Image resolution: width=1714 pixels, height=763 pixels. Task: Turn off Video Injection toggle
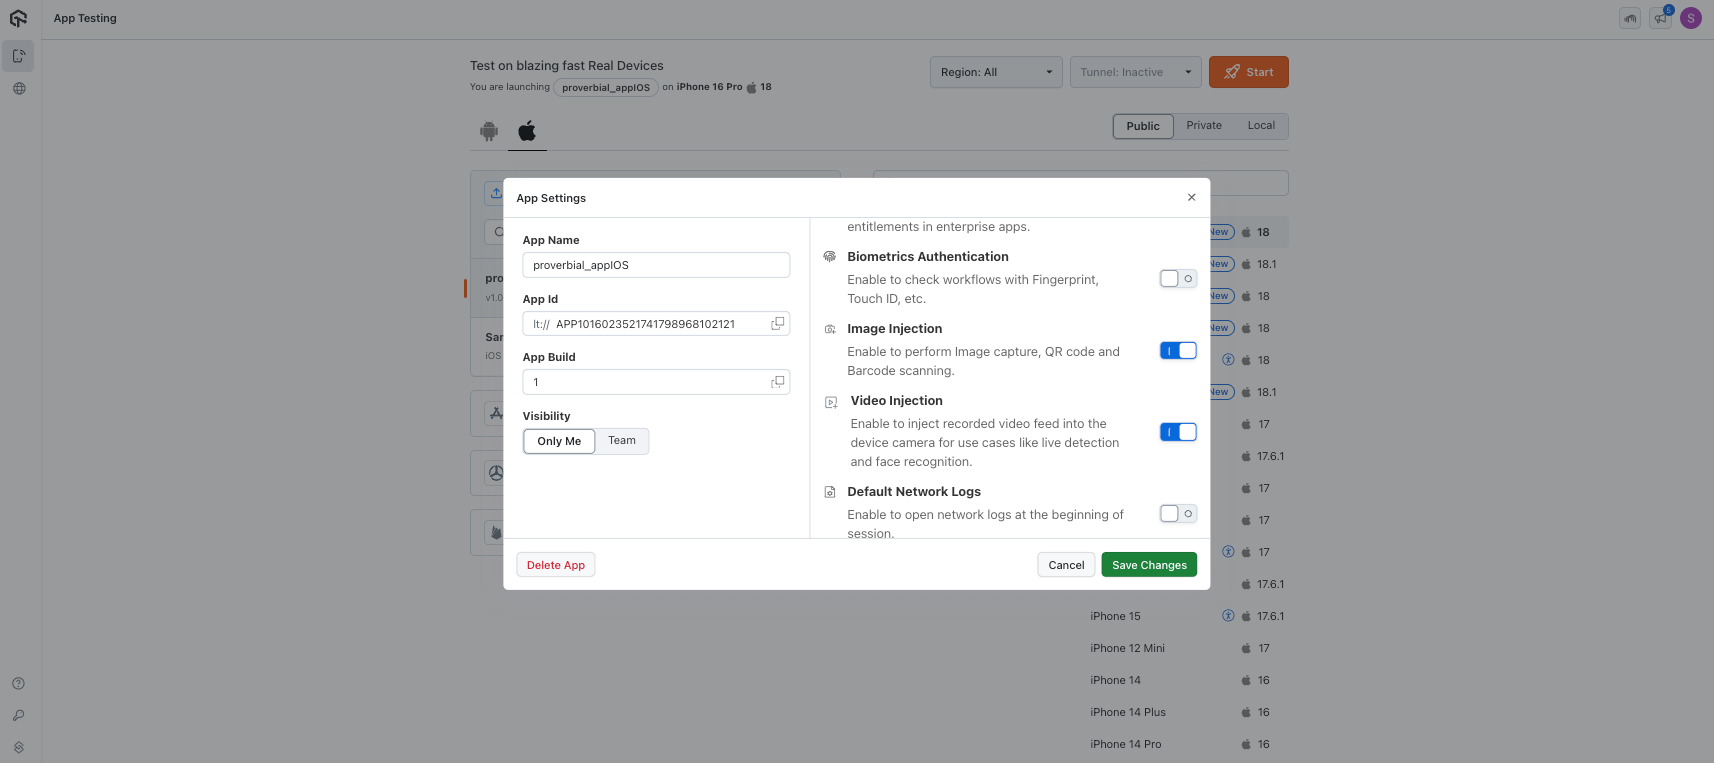pyautogui.click(x=1178, y=432)
